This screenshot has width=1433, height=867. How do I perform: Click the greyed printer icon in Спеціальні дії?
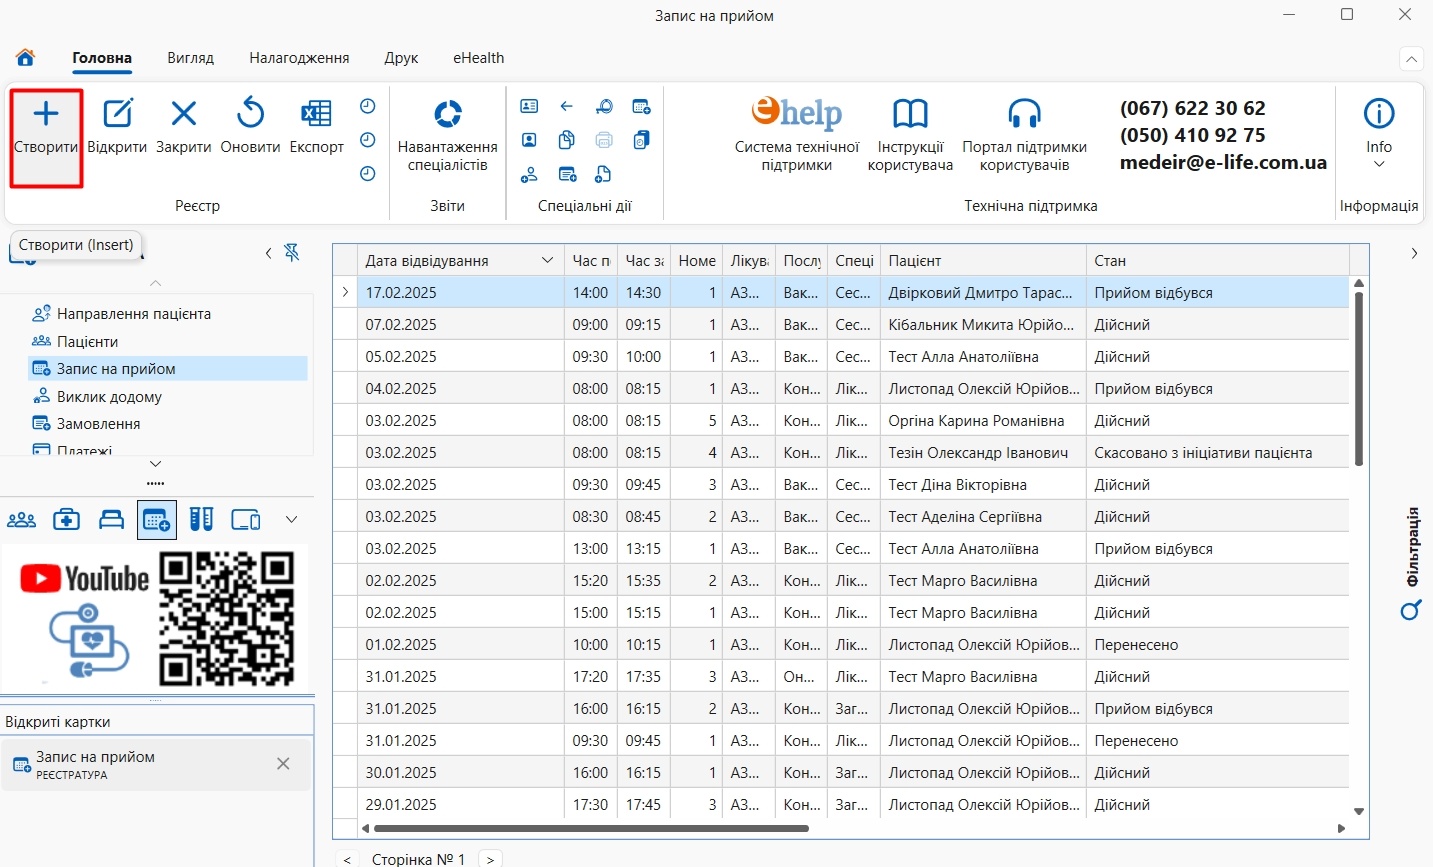click(604, 140)
